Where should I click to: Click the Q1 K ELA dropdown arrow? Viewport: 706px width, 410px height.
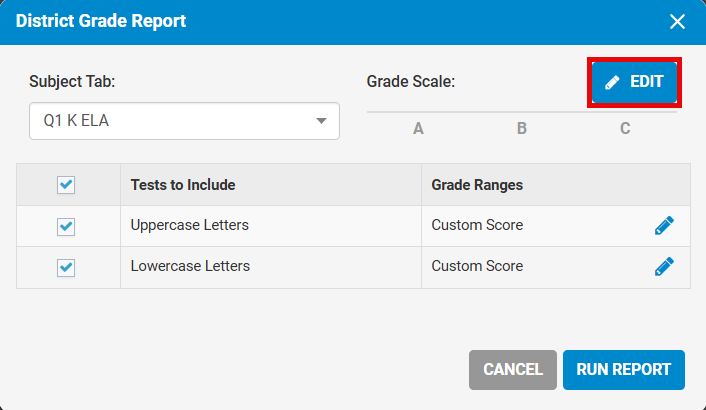coord(321,121)
